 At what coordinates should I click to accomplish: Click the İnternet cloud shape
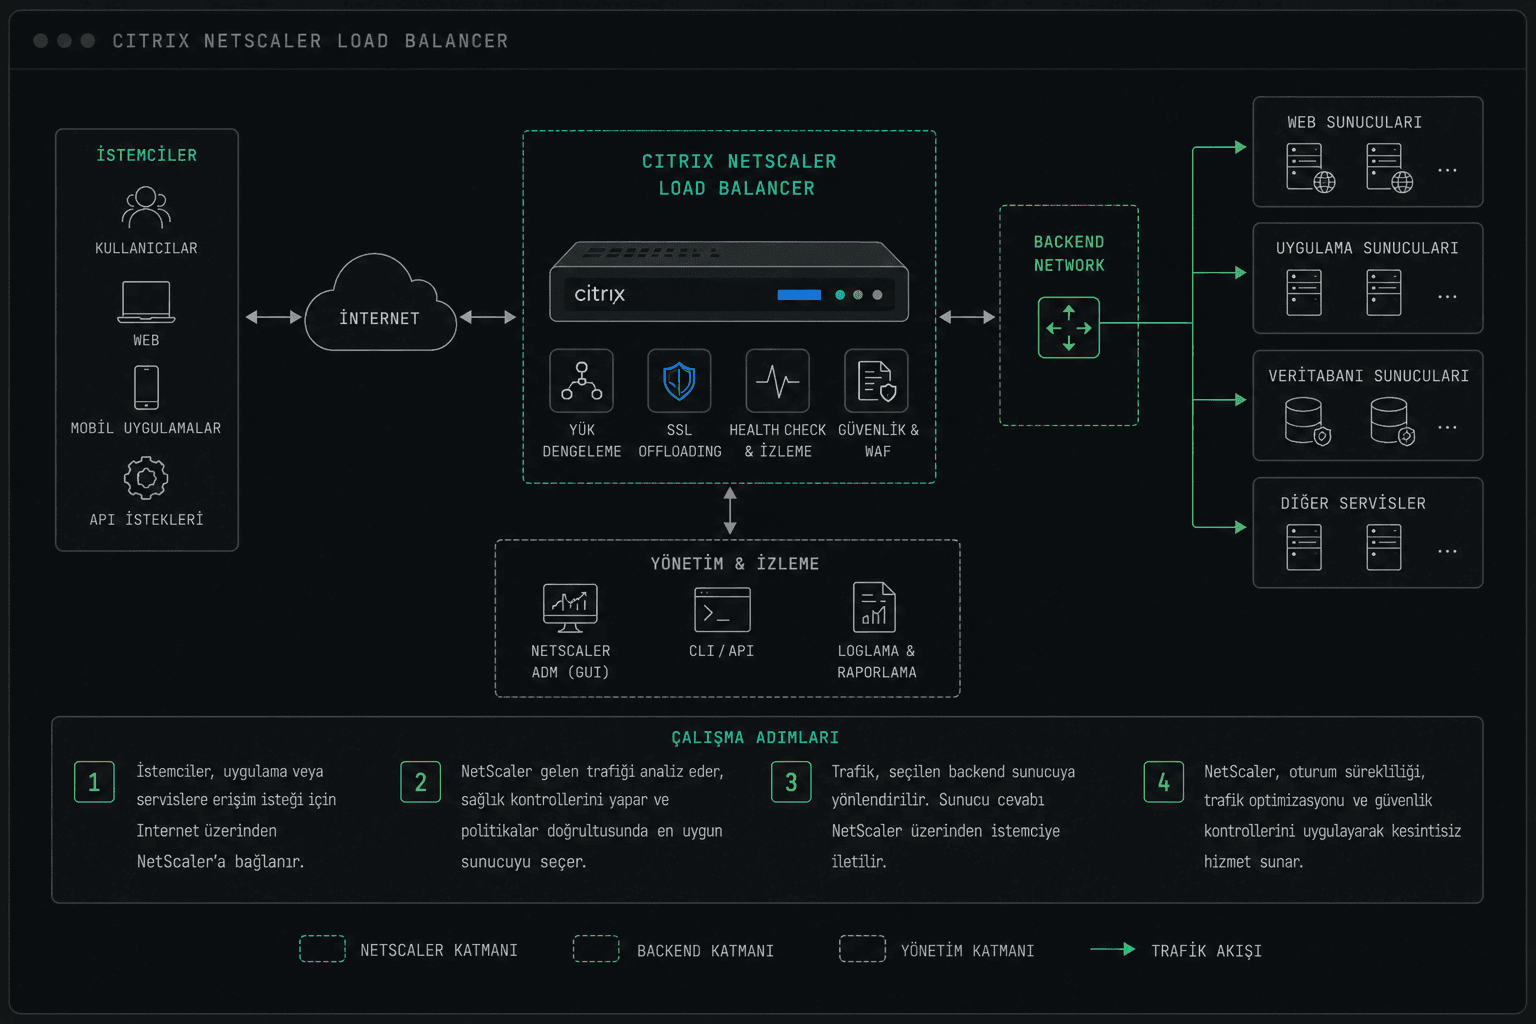point(380,303)
